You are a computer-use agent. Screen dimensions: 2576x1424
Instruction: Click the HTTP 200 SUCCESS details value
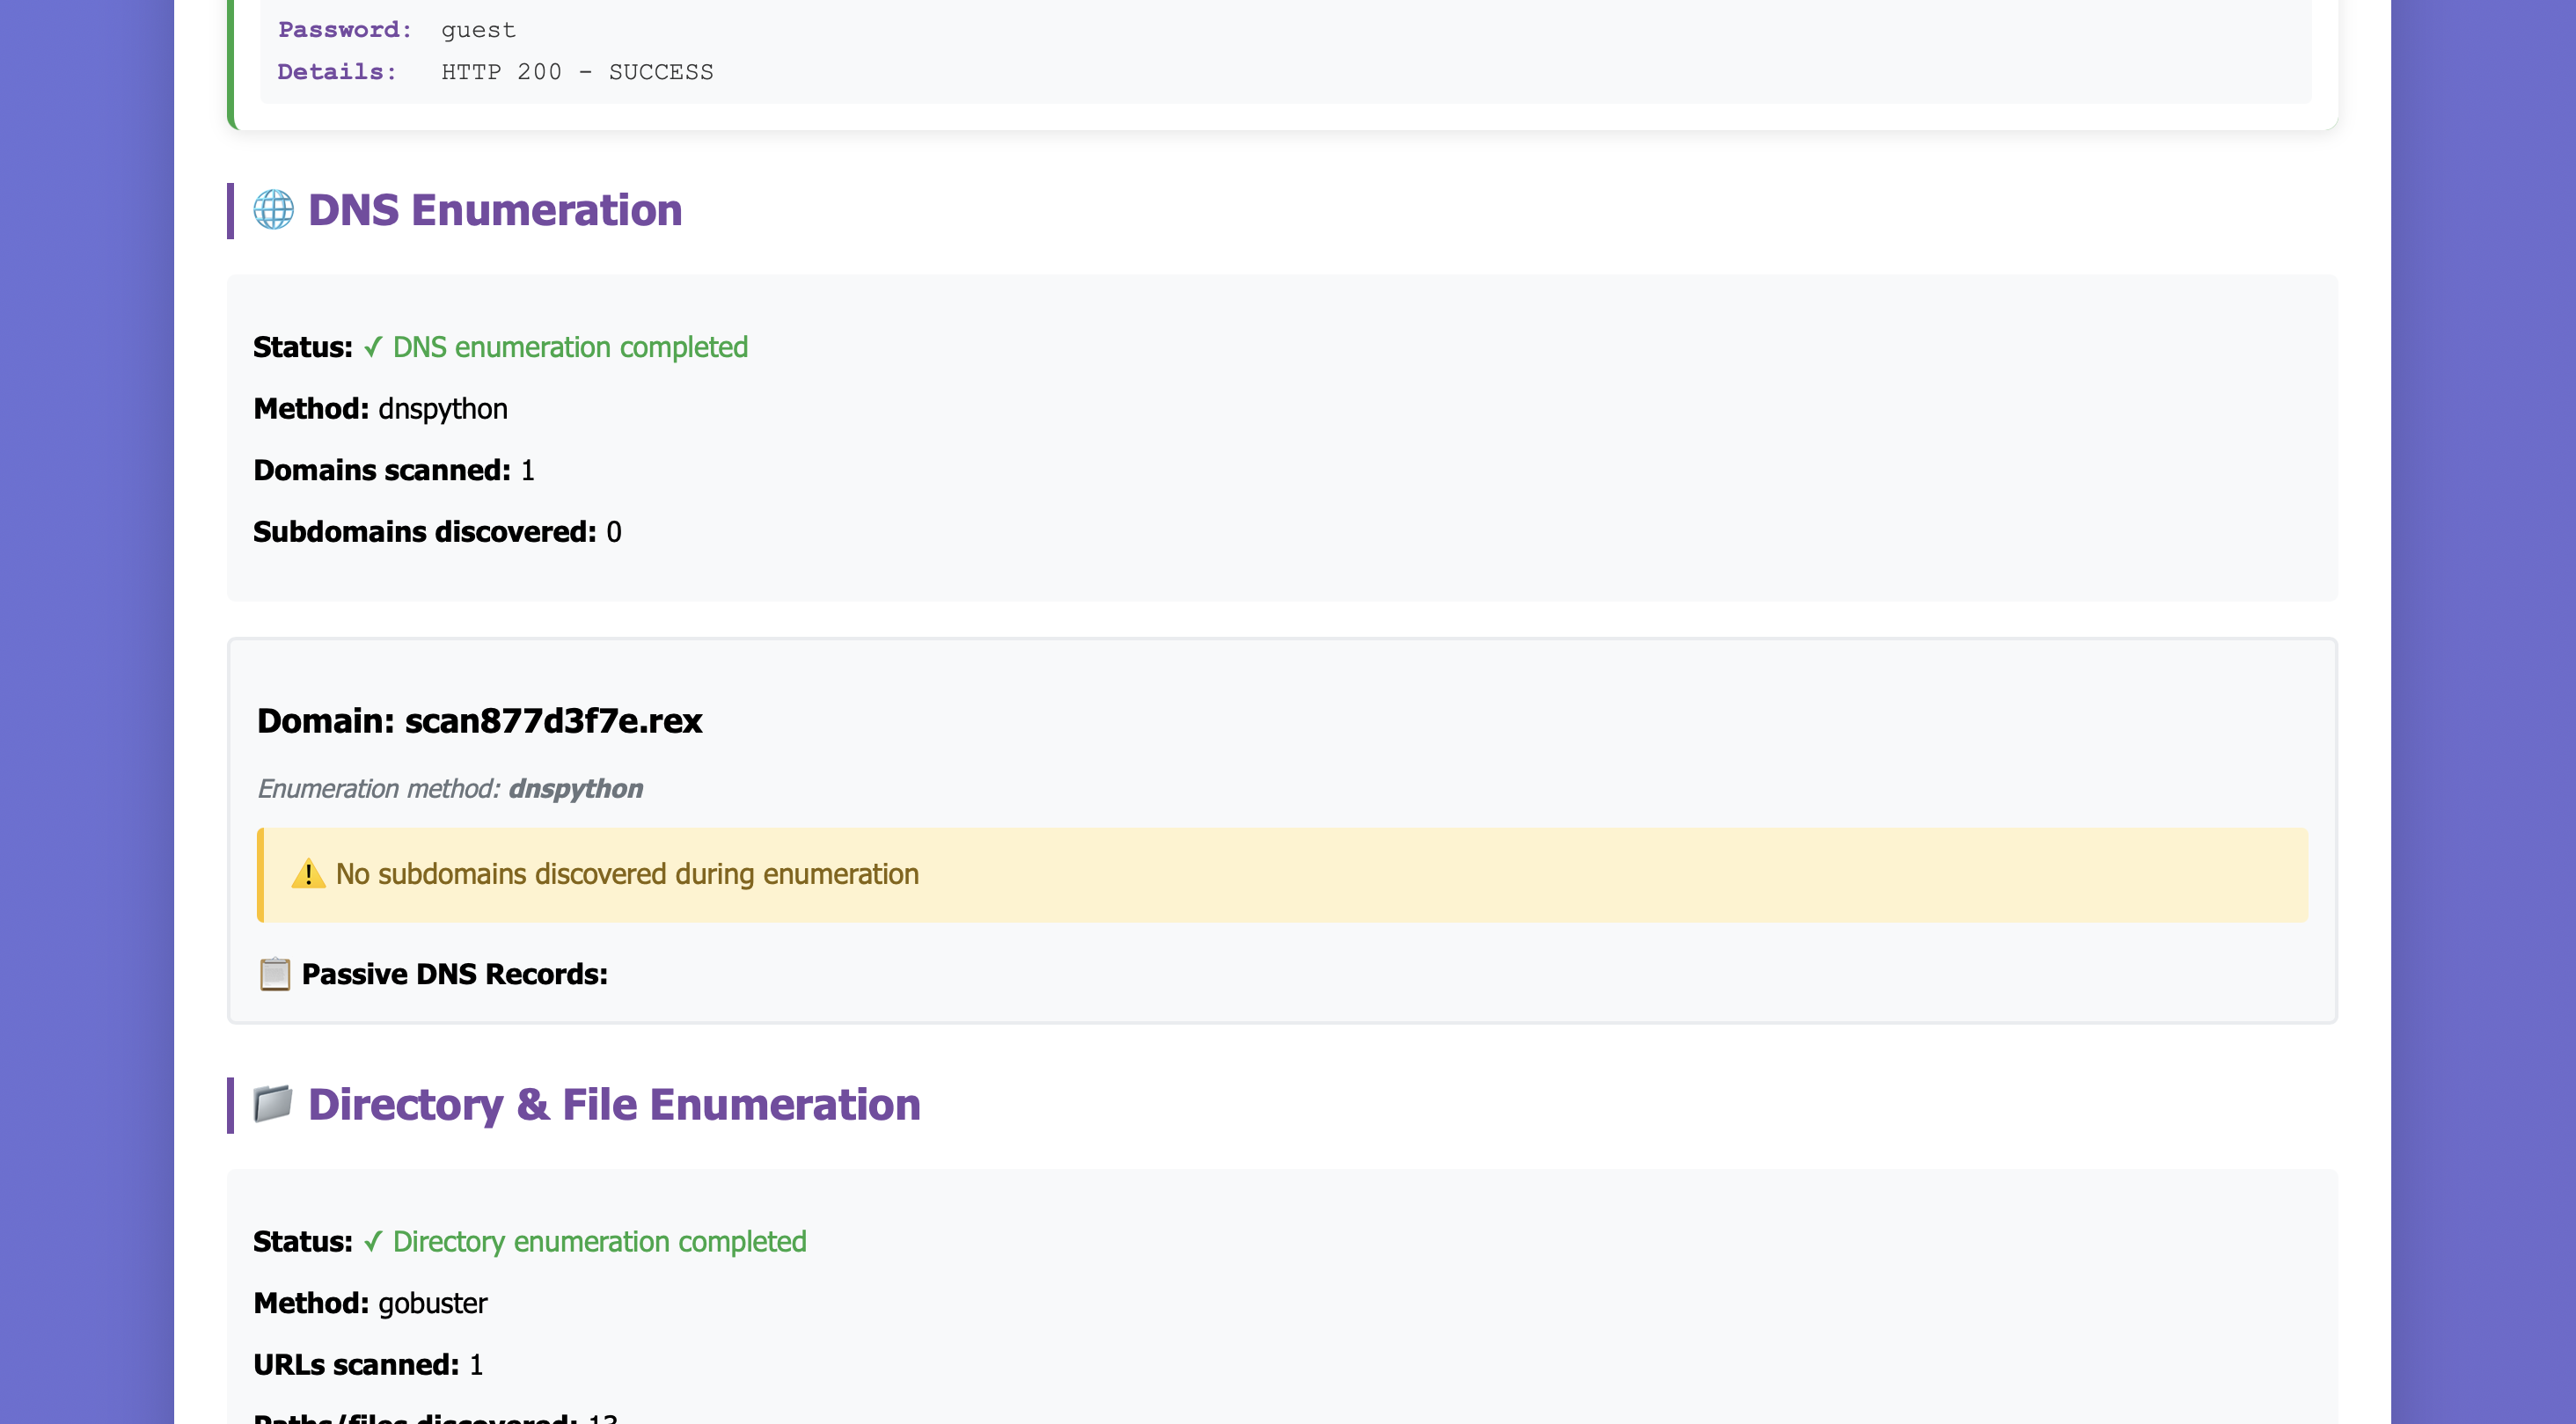click(577, 71)
